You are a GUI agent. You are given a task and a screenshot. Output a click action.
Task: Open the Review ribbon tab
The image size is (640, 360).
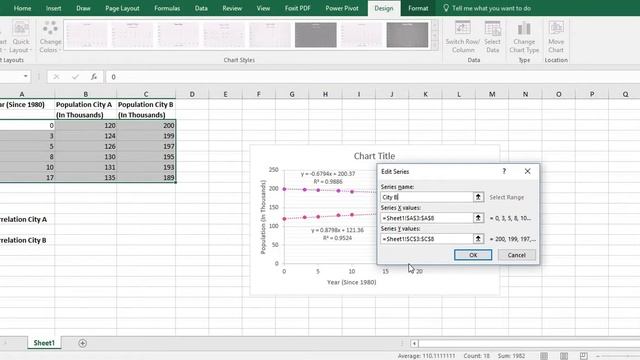click(232, 8)
